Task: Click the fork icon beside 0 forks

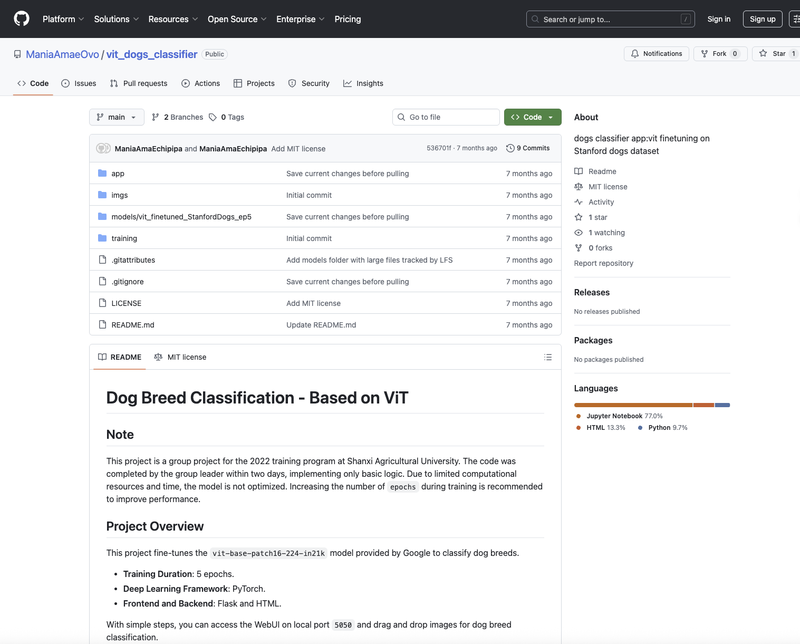Action: (x=579, y=248)
